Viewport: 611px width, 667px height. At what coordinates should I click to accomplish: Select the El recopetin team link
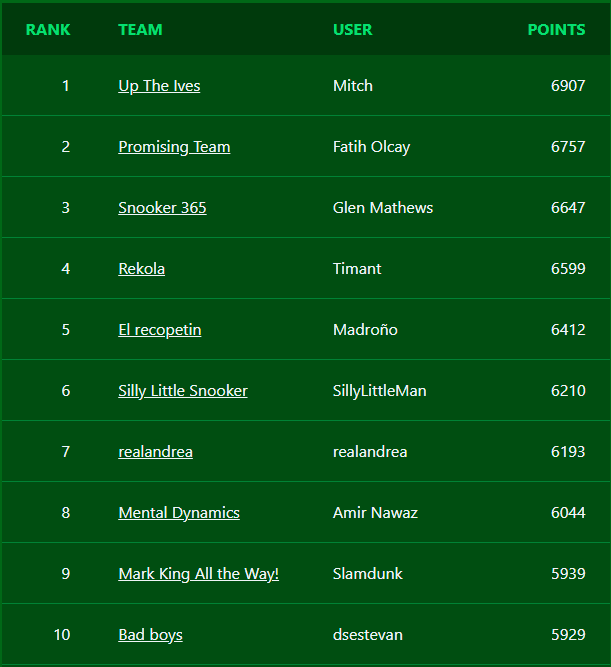pos(160,330)
